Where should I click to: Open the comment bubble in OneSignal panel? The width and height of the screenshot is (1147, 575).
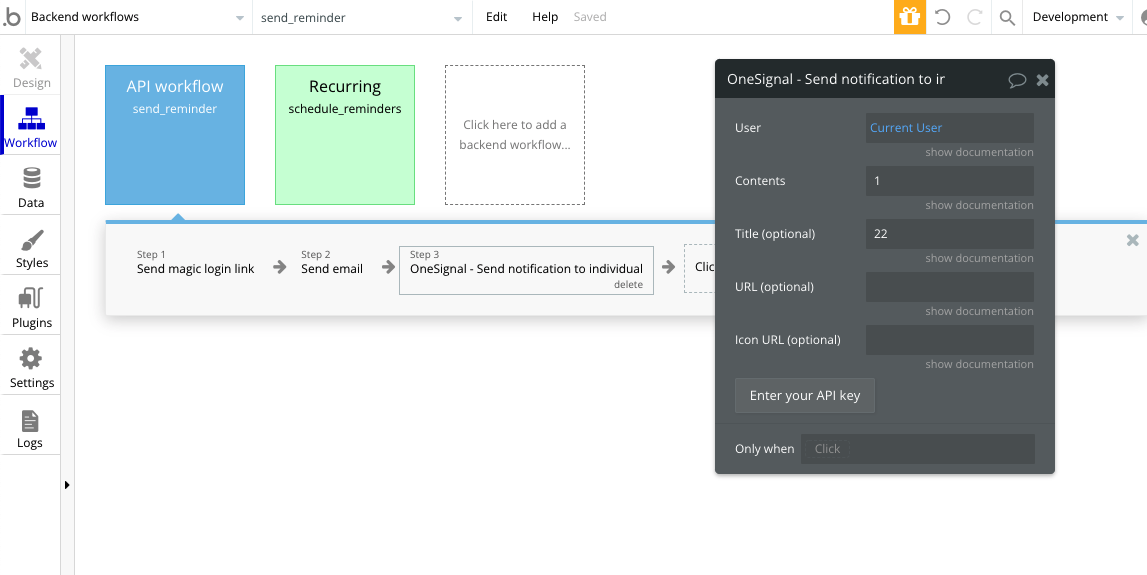click(1017, 80)
